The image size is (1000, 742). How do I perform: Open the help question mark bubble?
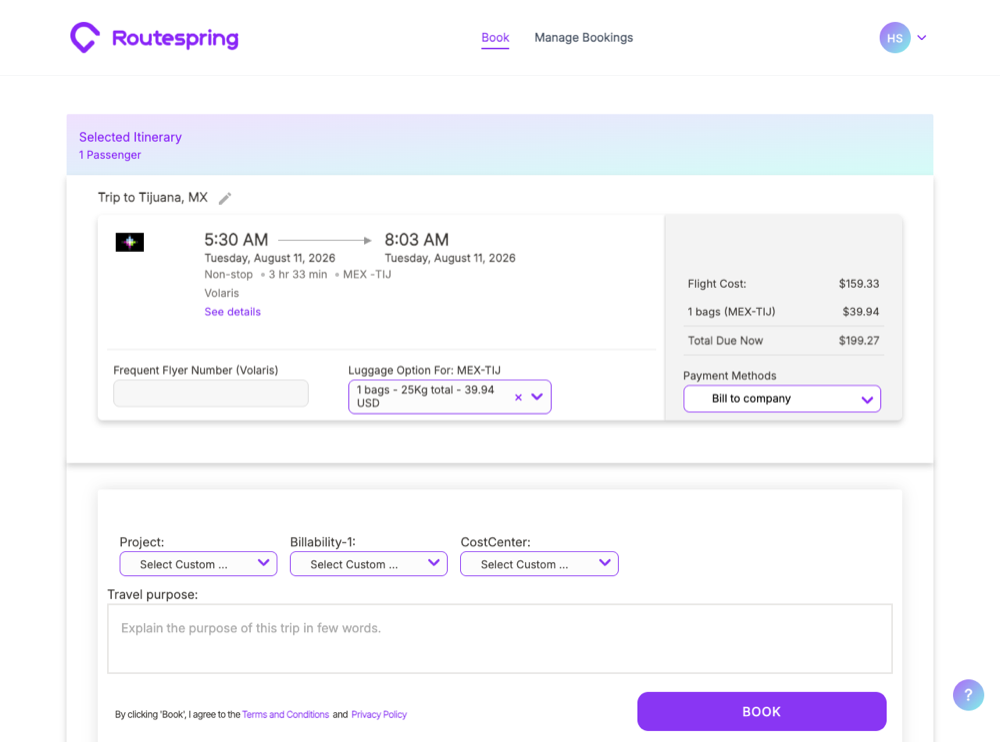point(968,695)
